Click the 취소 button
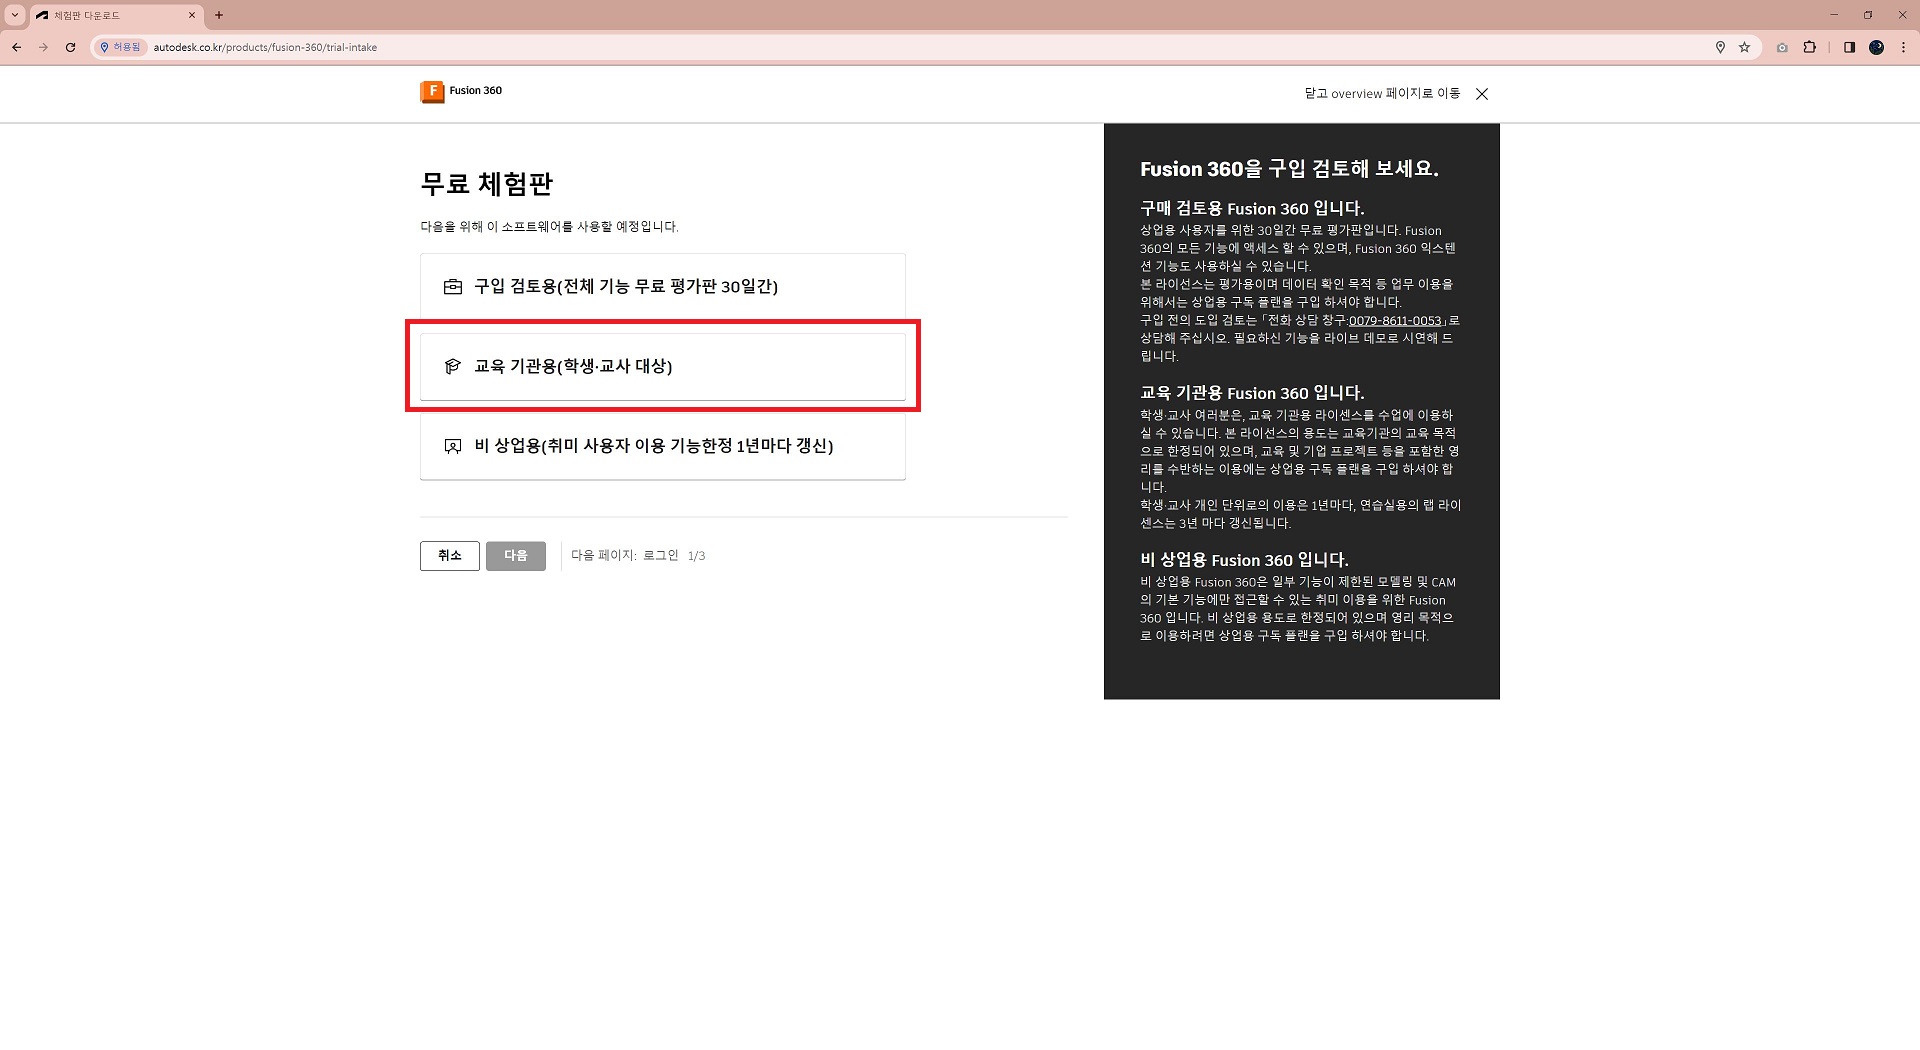The height and width of the screenshot is (1050, 1920). click(x=450, y=556)
